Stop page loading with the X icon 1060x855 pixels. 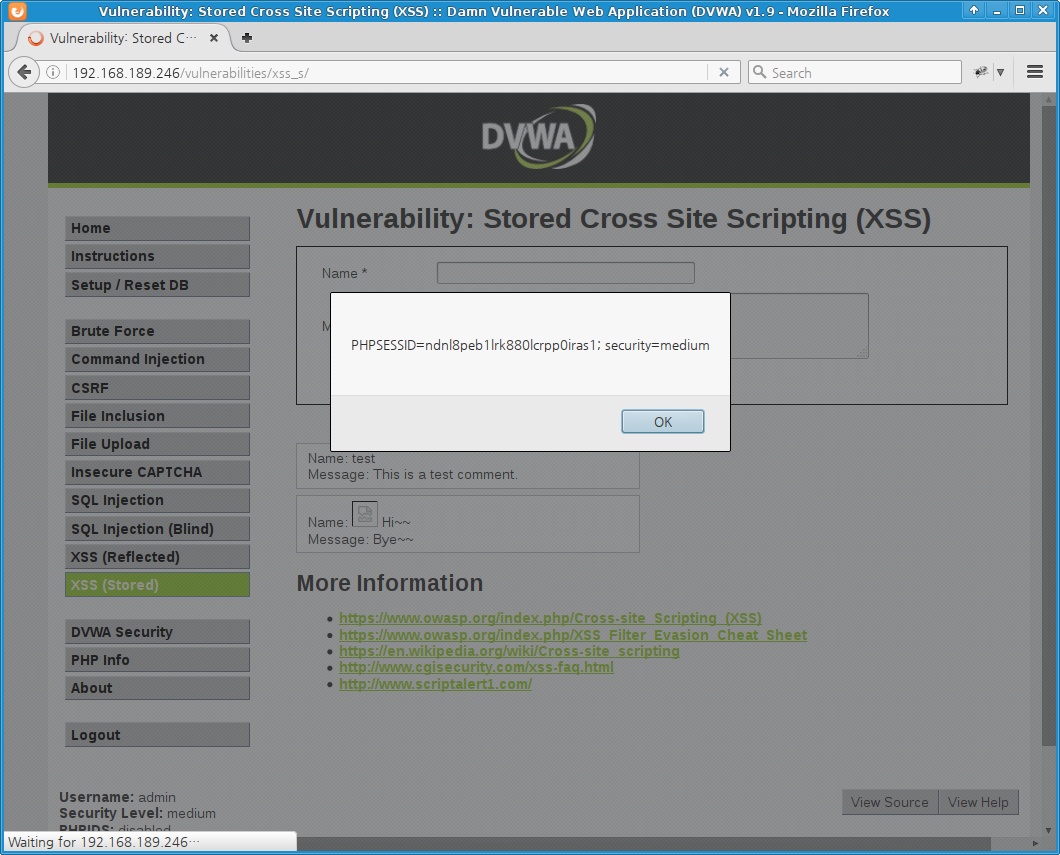click(723, 72)
